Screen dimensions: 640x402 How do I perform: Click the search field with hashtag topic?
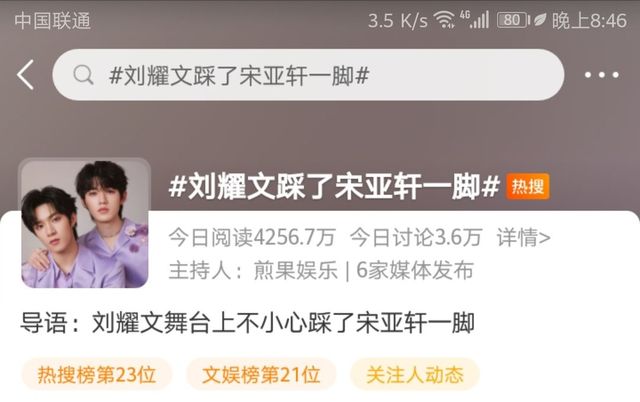click(x=308, y=75)
